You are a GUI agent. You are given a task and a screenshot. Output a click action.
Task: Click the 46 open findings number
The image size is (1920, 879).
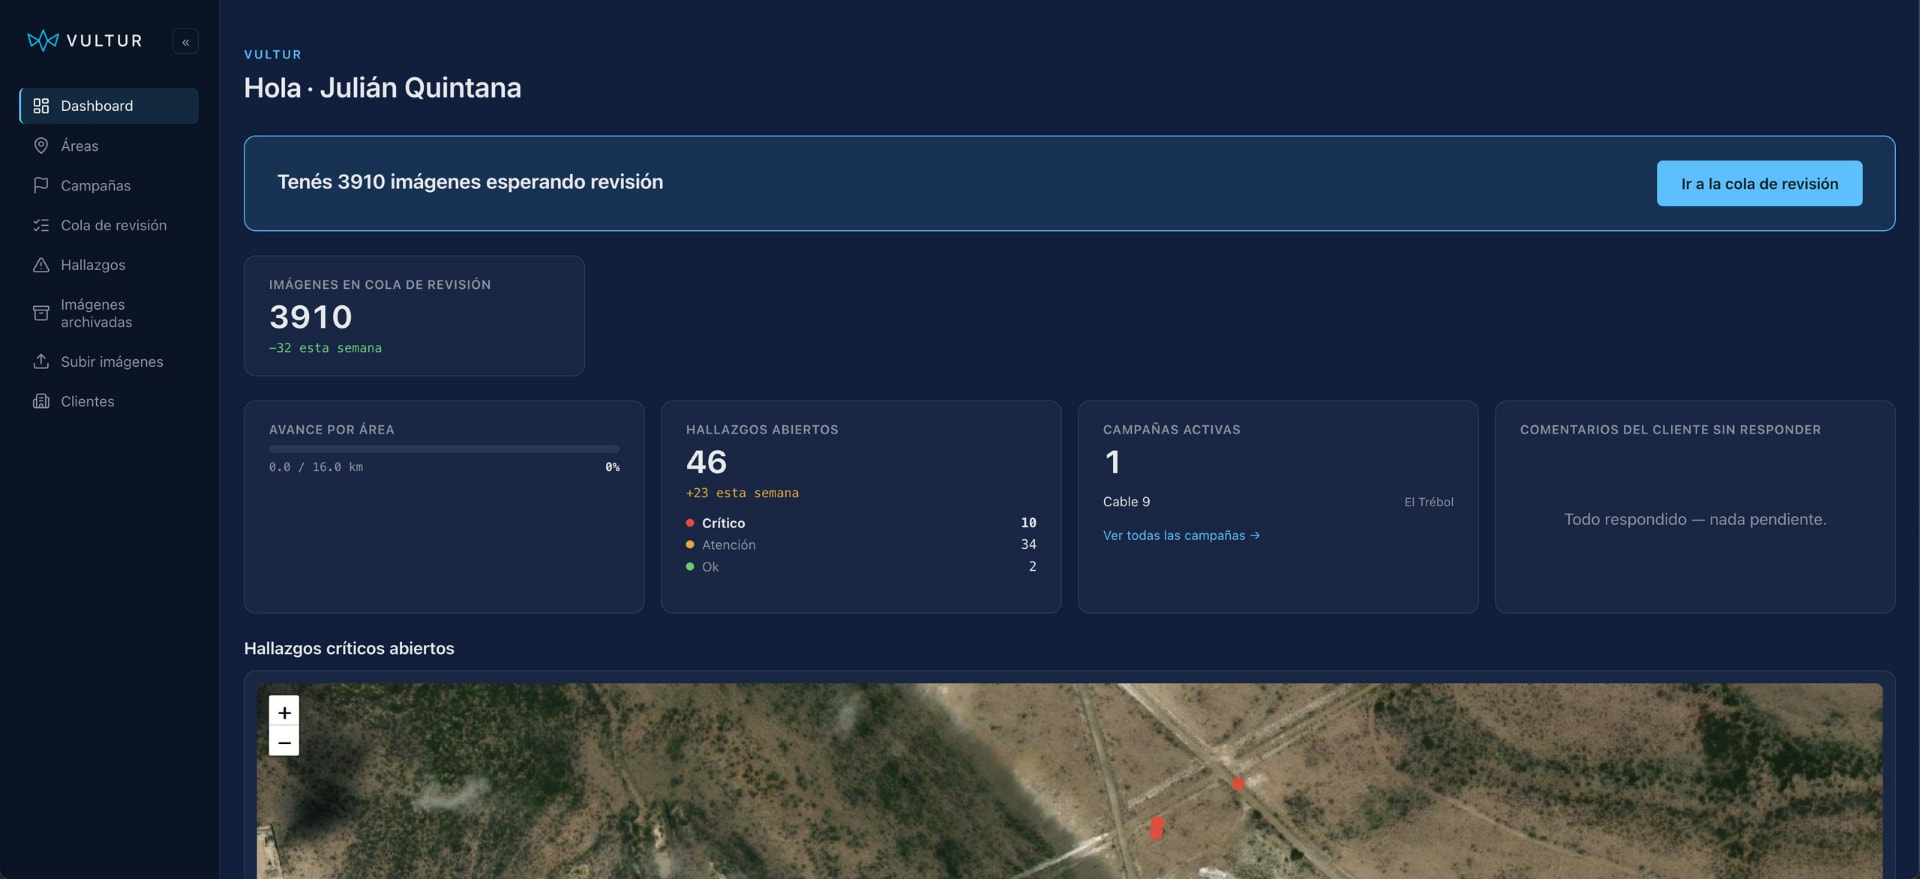click(x=706, y=462)
